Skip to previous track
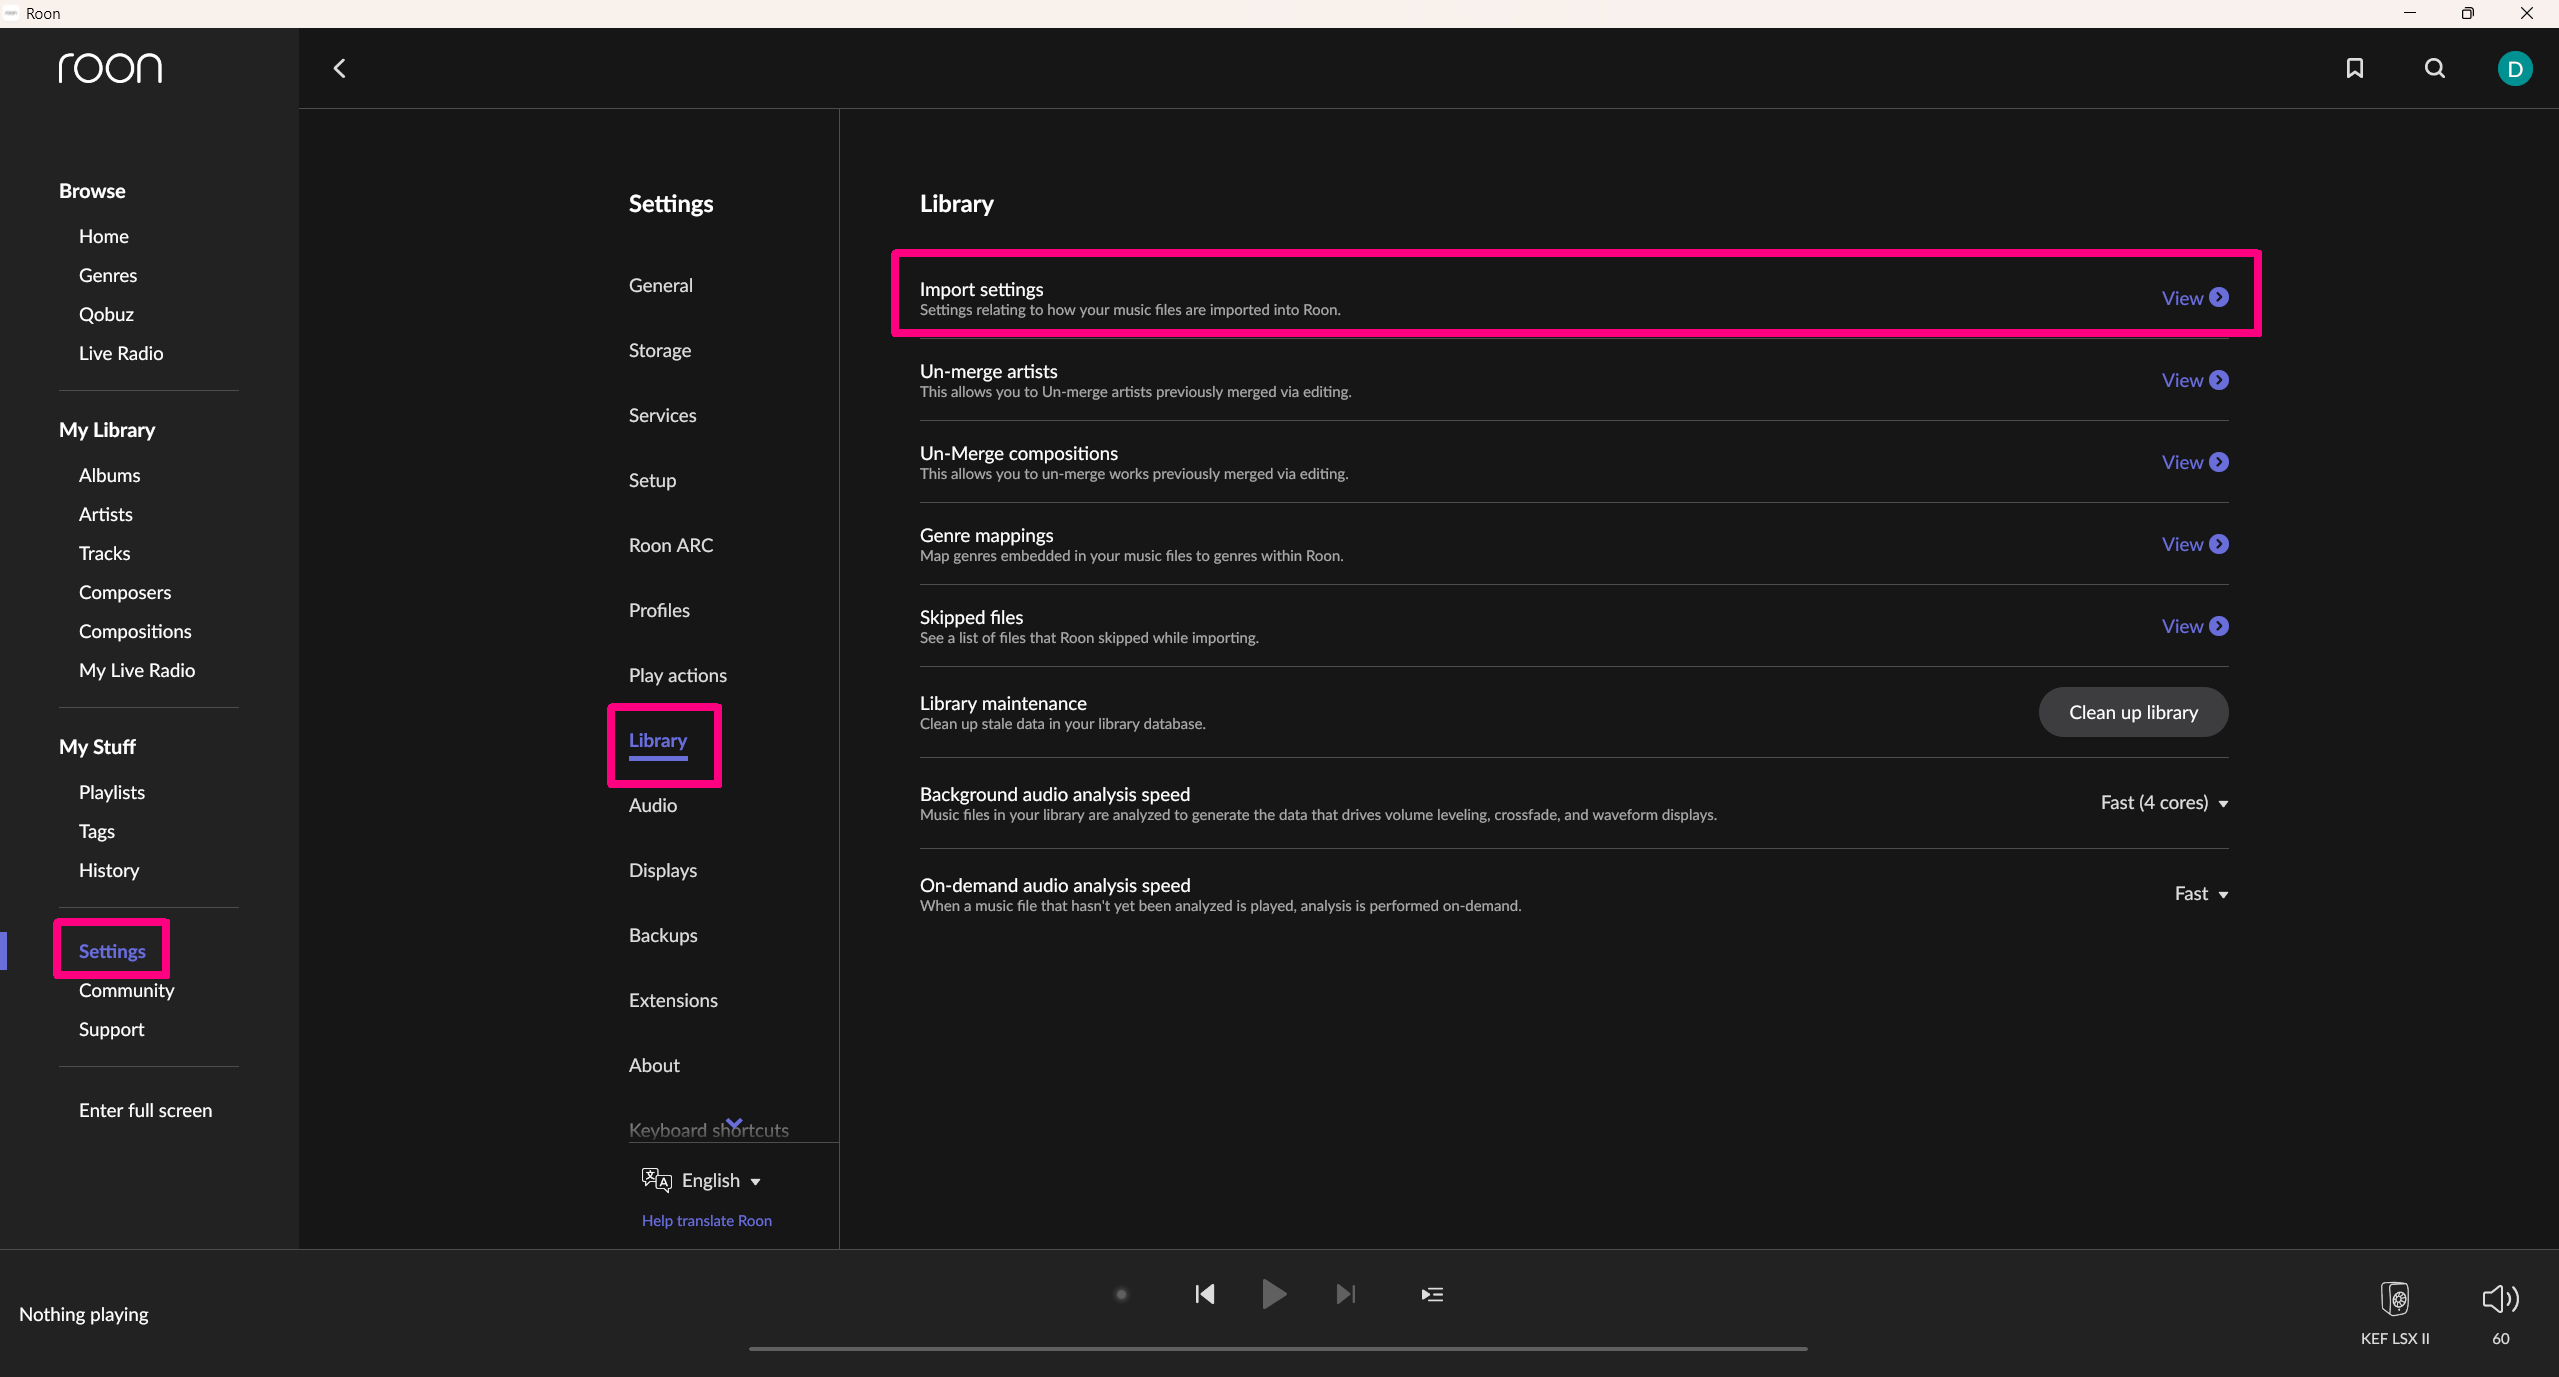The height and width of the screenshot is (1377, 2559). (x=1204, y=1294)
